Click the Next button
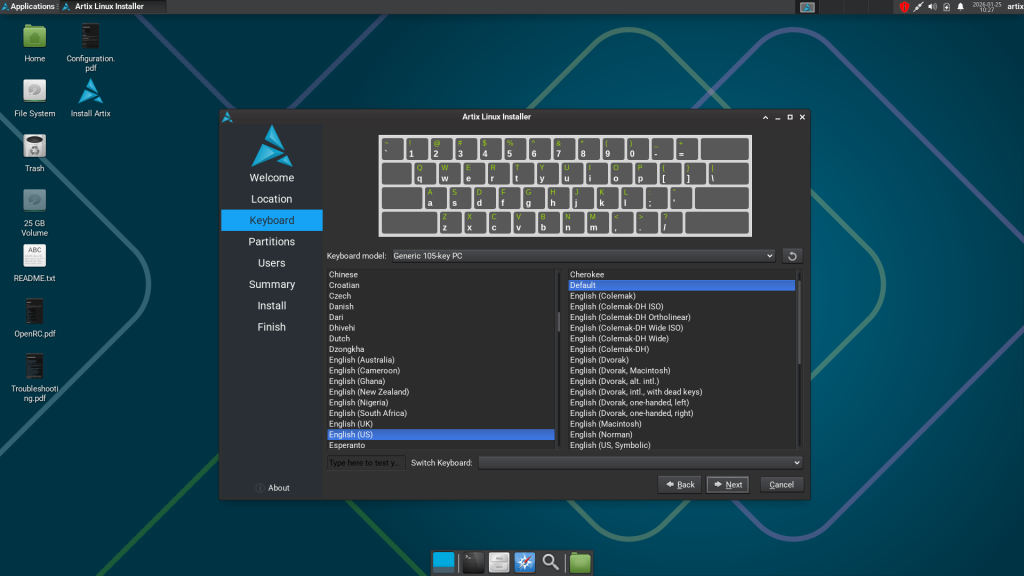This screenshot has width=1024, height=576. tap(727, 485)
